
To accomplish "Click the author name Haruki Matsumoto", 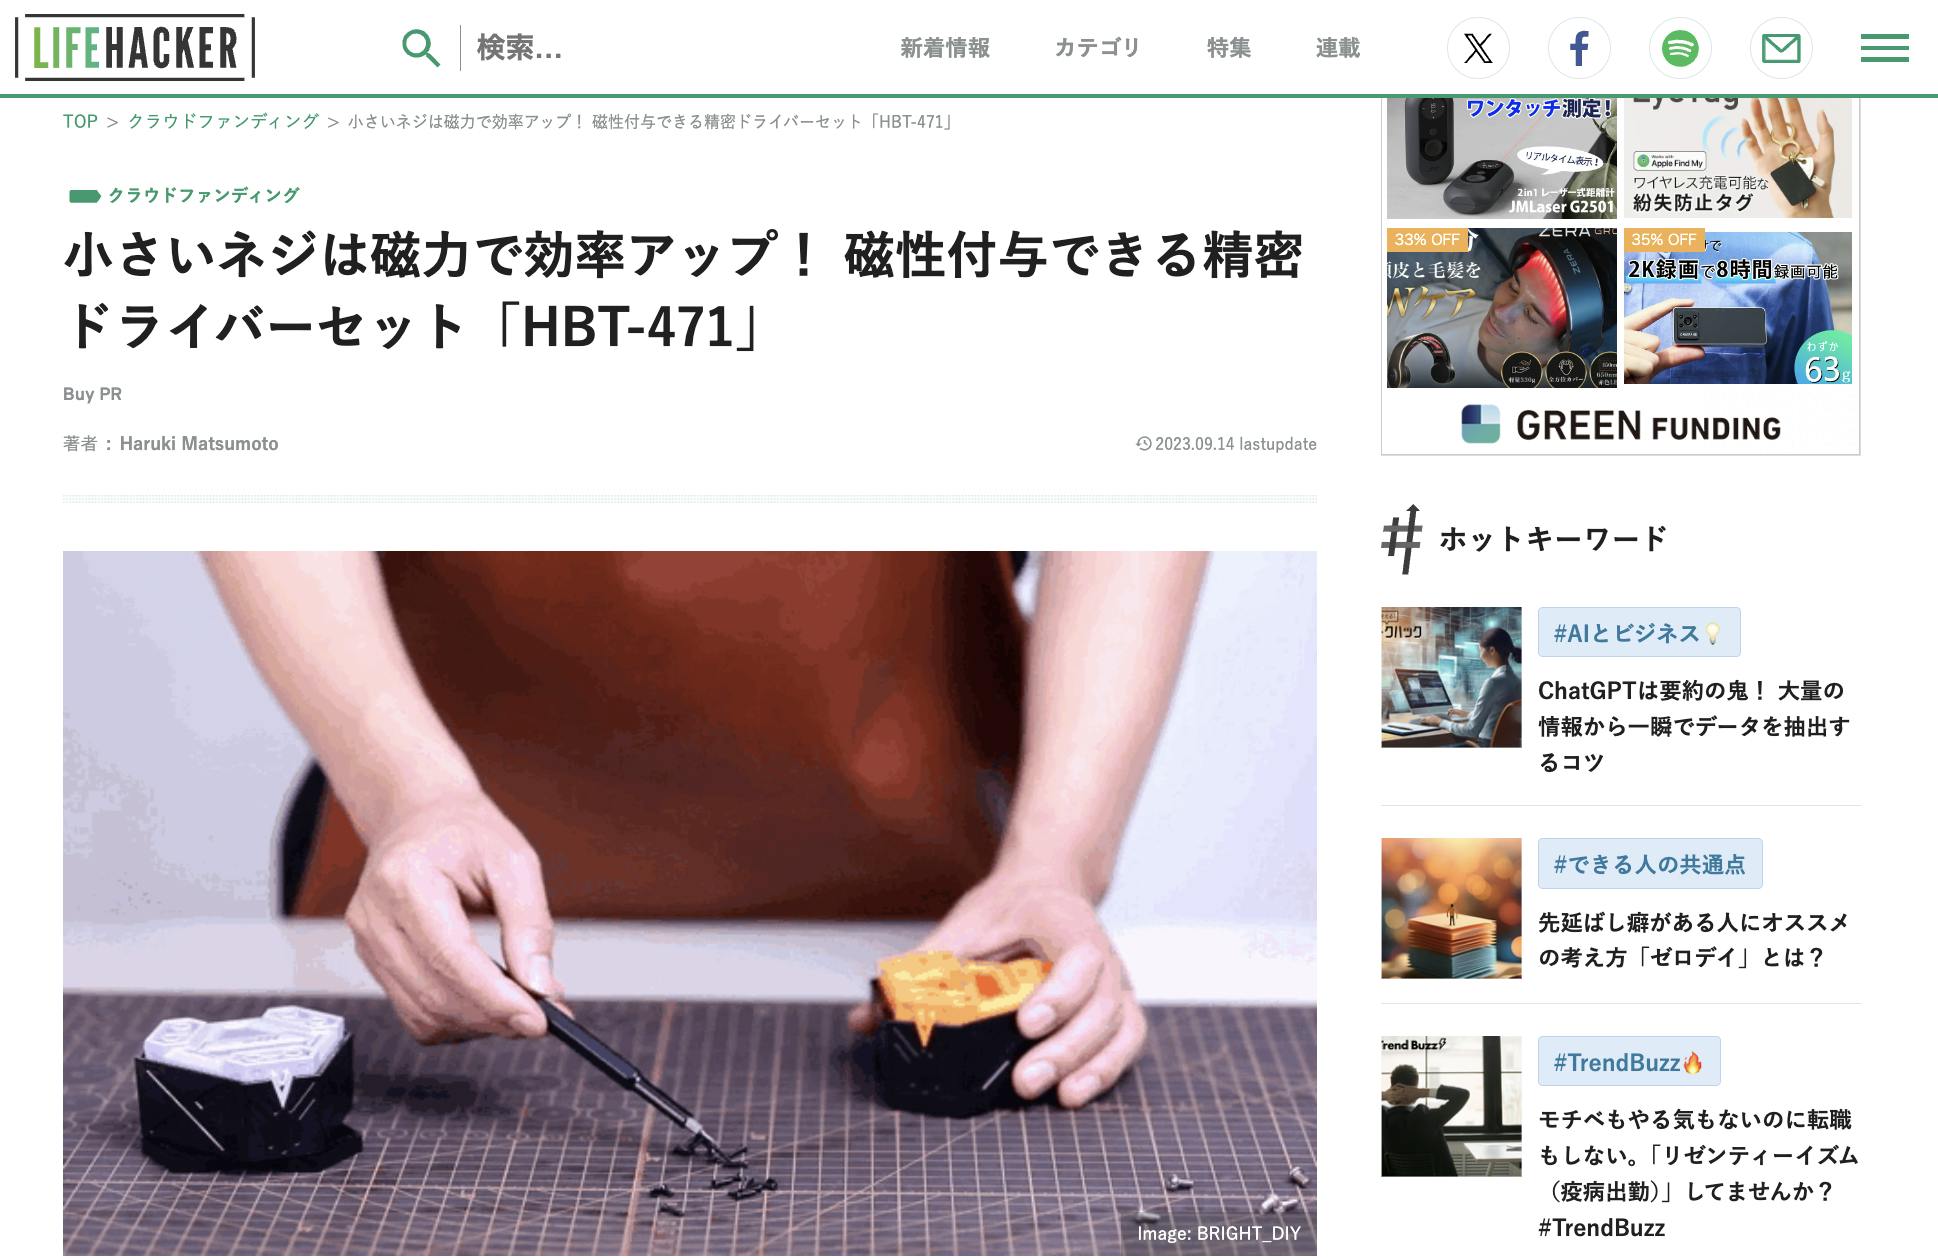I will point(199,444).
